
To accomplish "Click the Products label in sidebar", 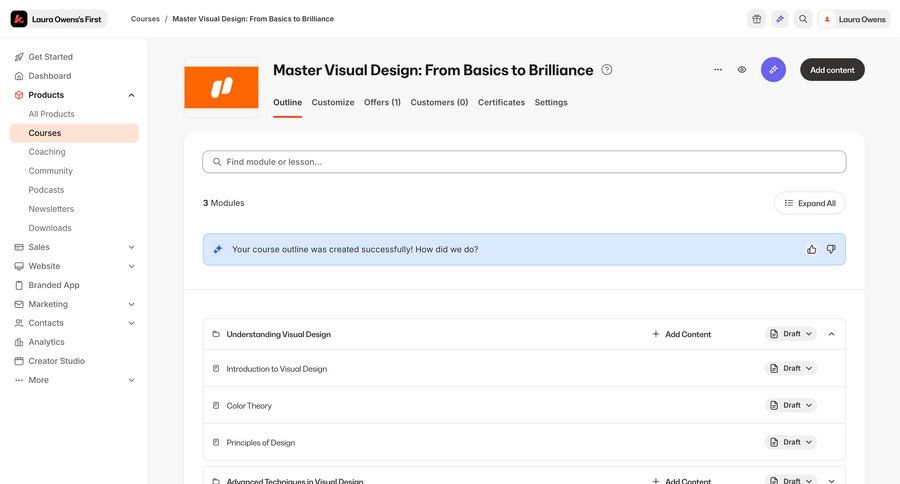I will coord(46,95).
